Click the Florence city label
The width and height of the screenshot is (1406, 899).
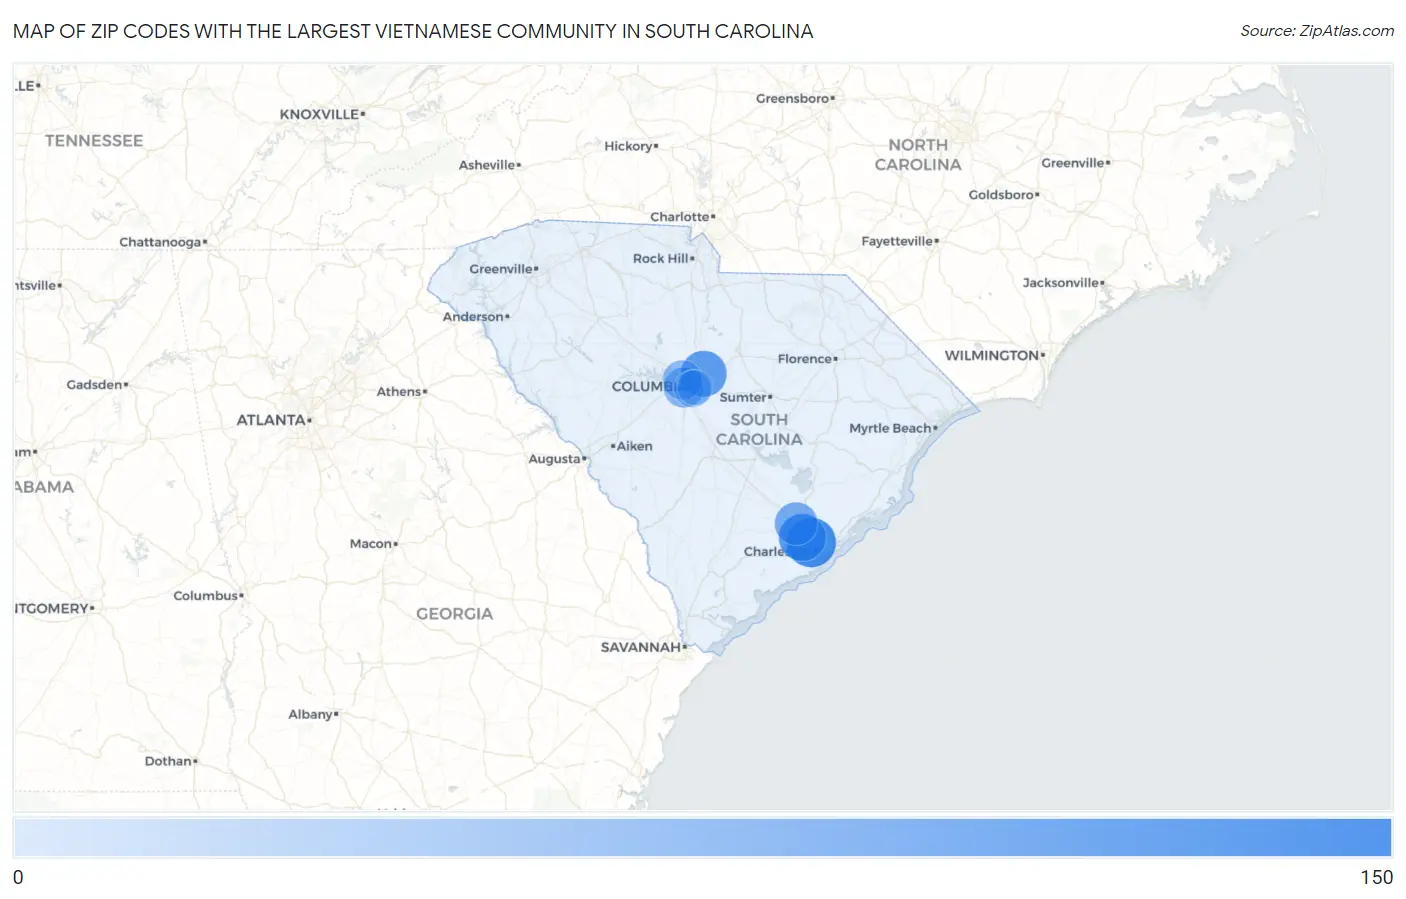(x=805, y=359)
